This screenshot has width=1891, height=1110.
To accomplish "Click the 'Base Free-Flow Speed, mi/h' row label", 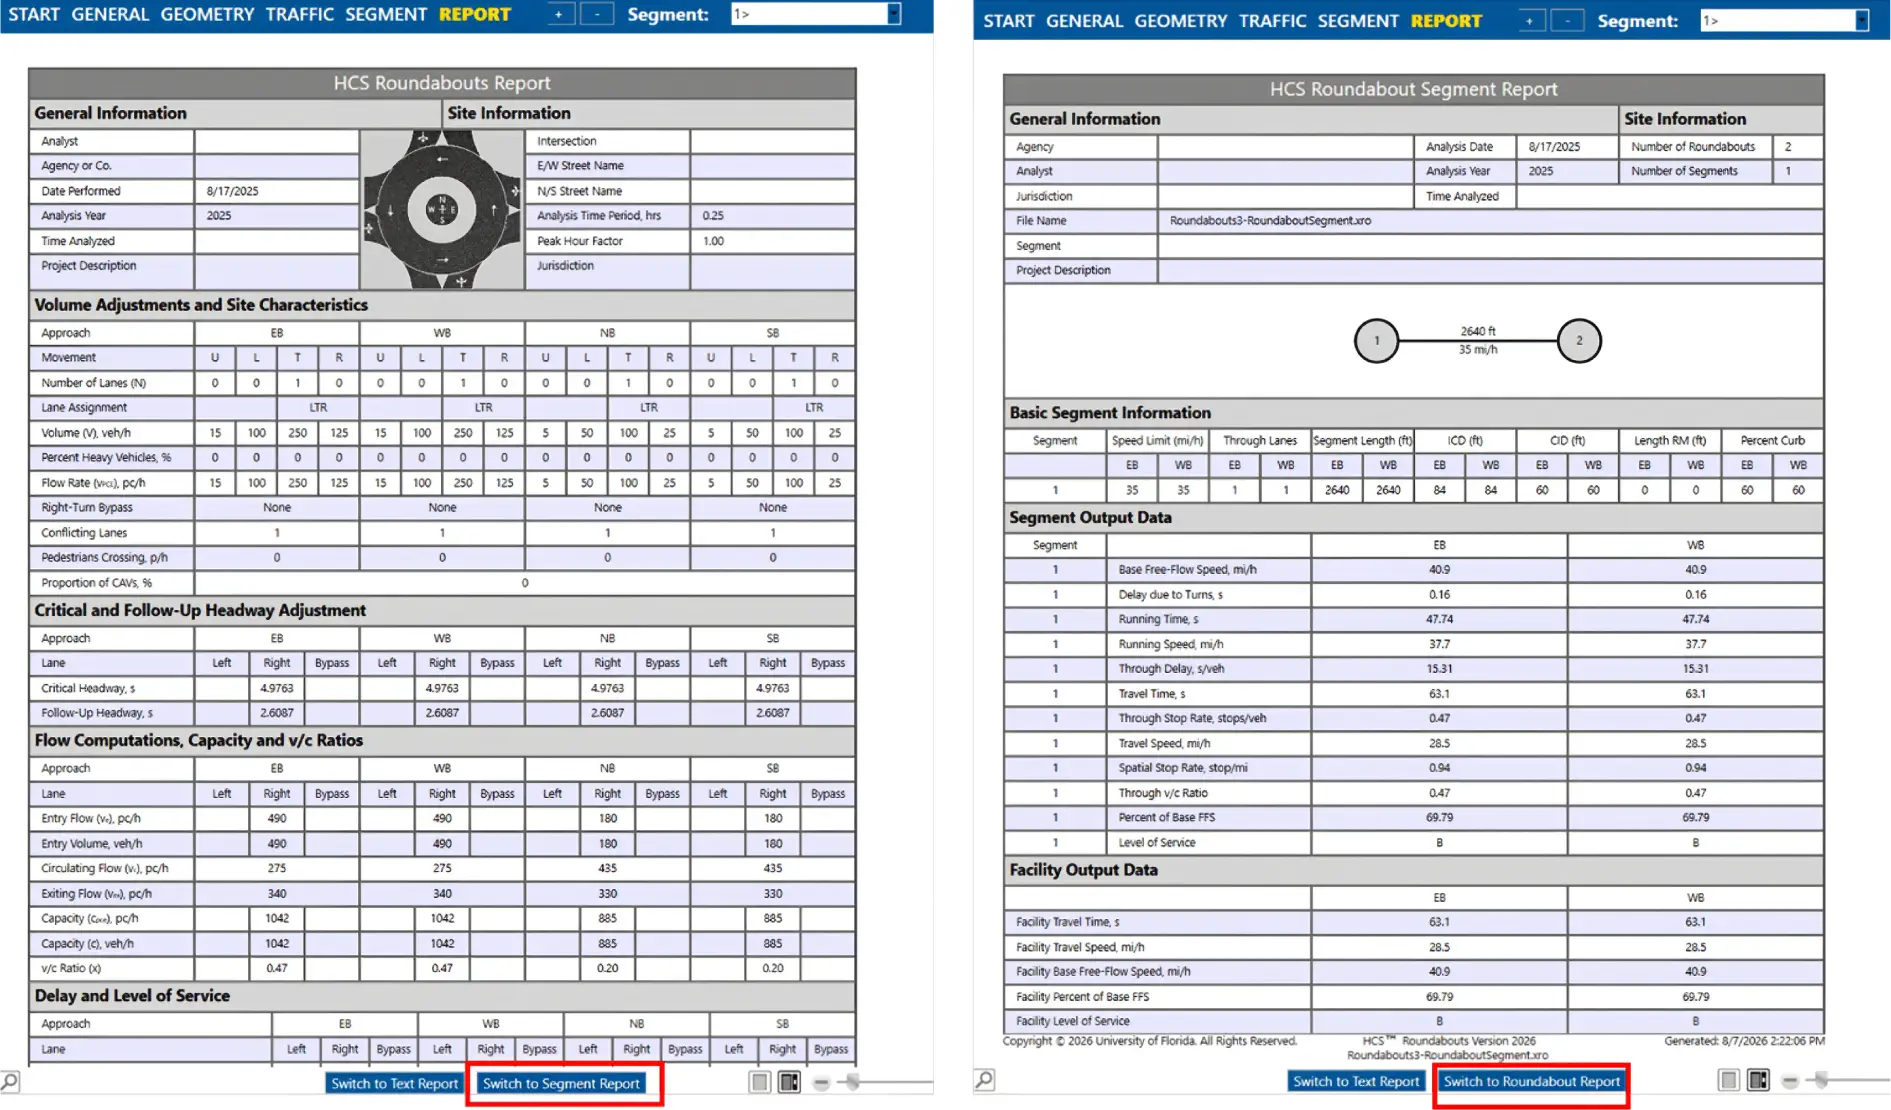I will click(1187, 570).
